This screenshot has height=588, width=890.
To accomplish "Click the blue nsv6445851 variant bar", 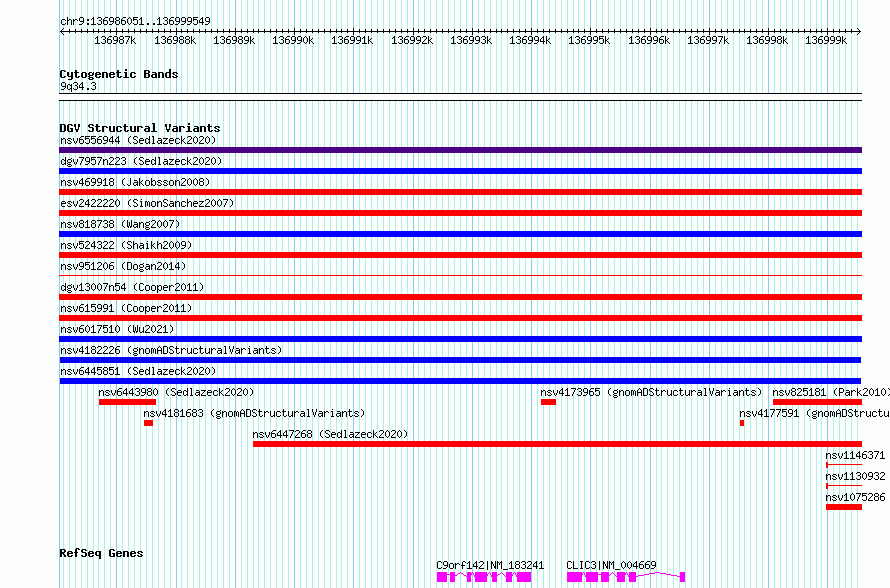I will (x=460, y=381).
